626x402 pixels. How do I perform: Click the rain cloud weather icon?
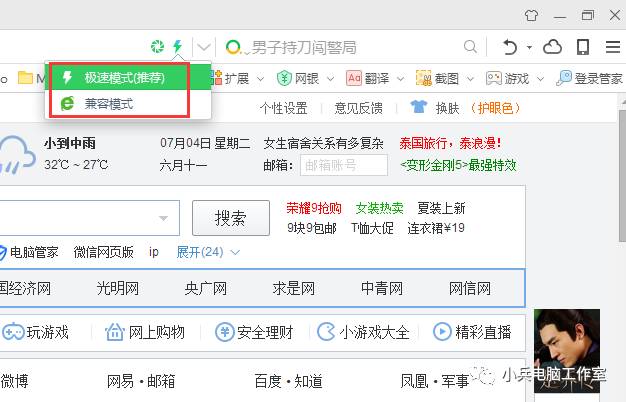point(17,154)
